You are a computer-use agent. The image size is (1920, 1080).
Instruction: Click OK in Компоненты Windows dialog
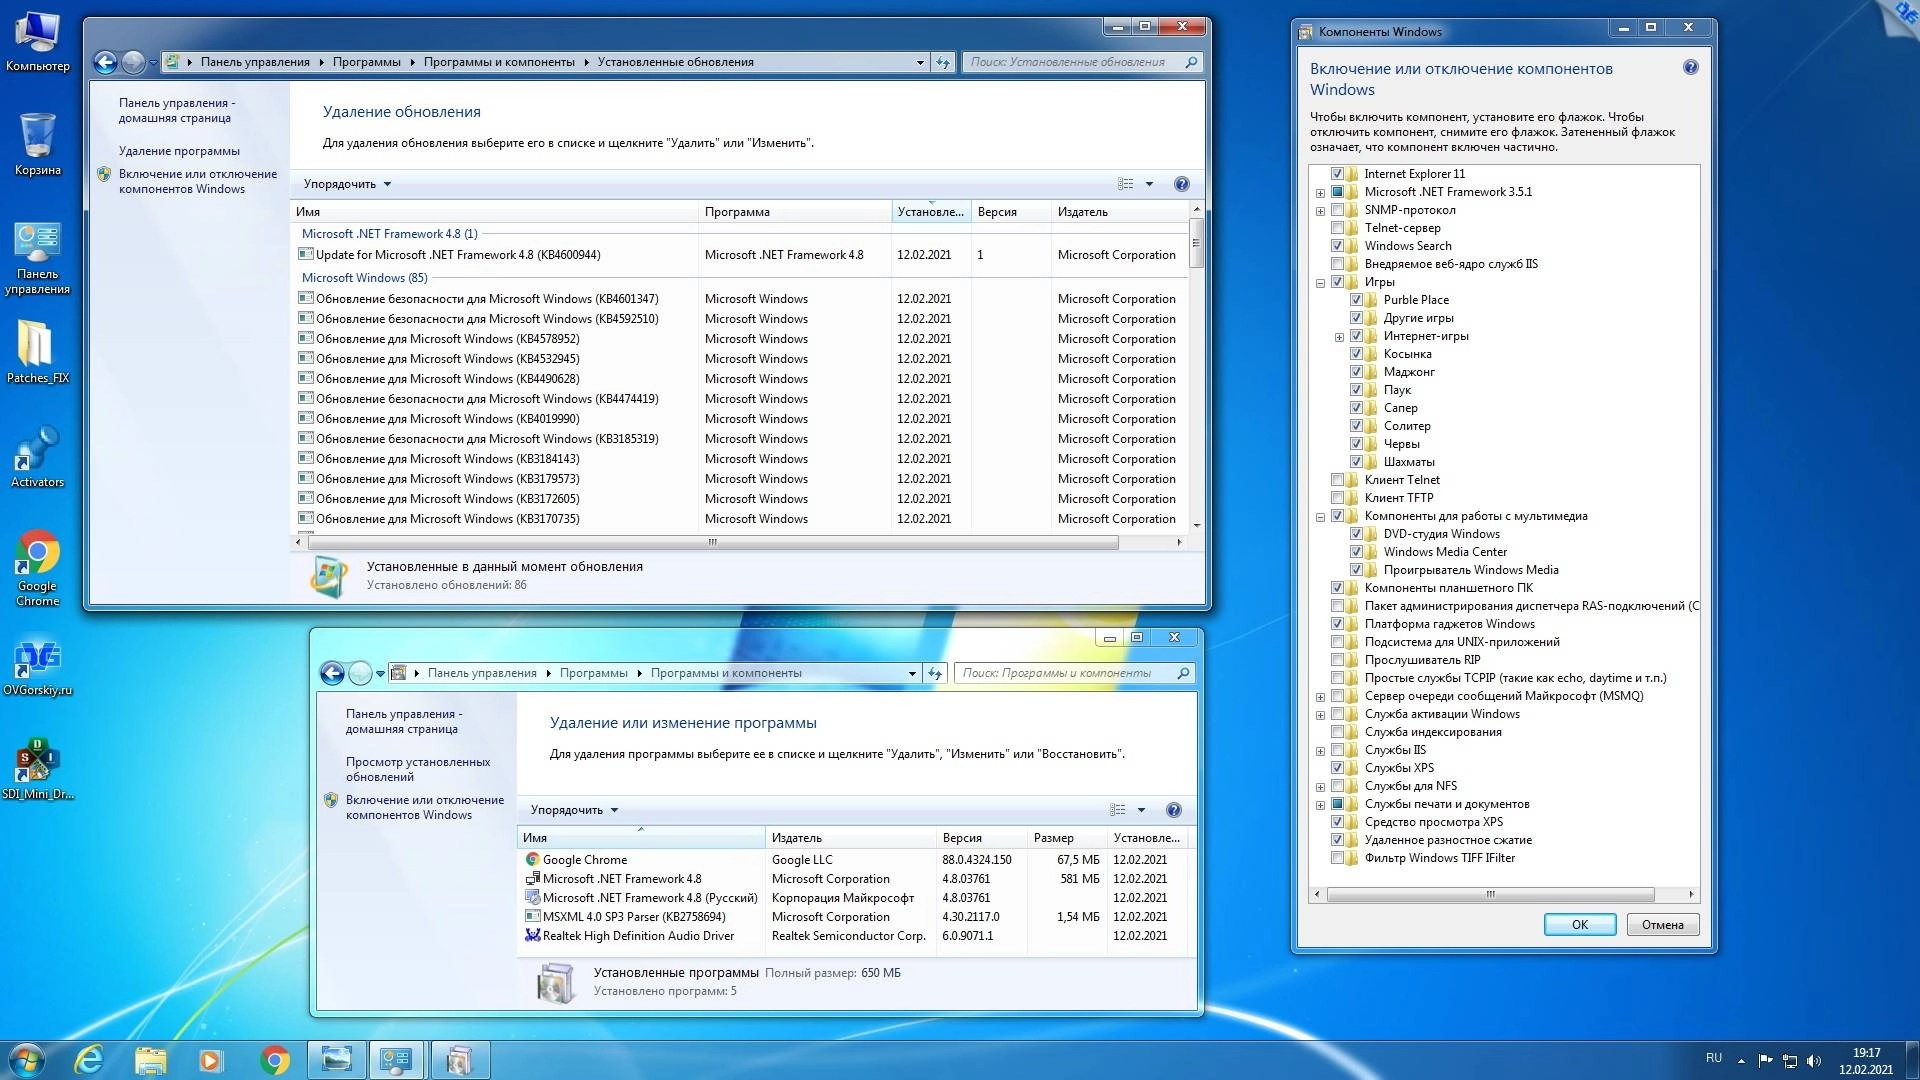(1579, 925)
